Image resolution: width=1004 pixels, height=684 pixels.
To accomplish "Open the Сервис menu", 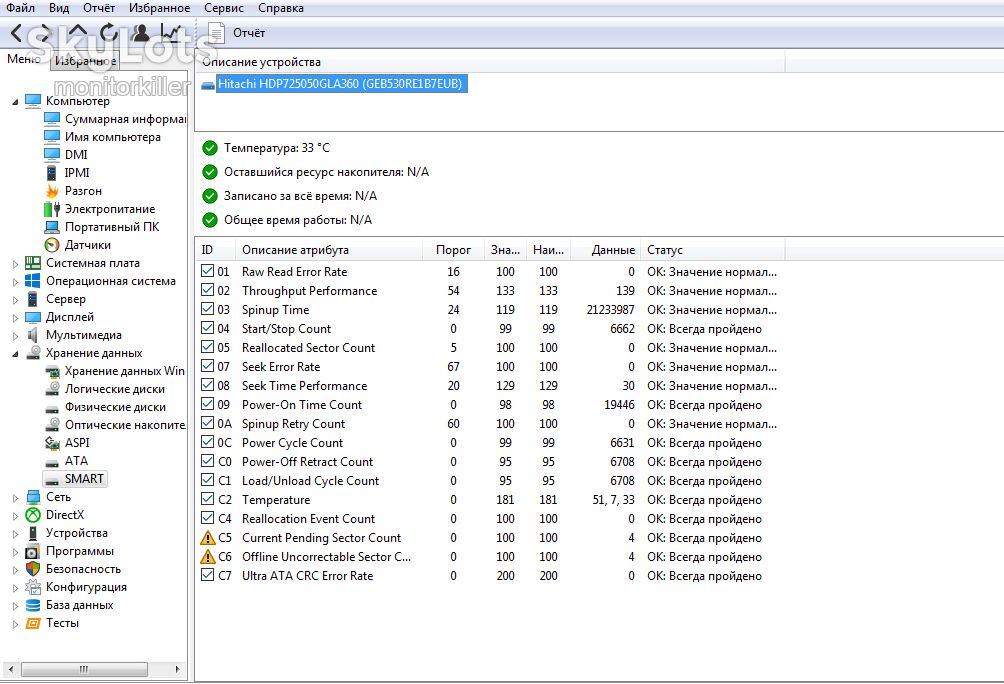I will 223,8.
